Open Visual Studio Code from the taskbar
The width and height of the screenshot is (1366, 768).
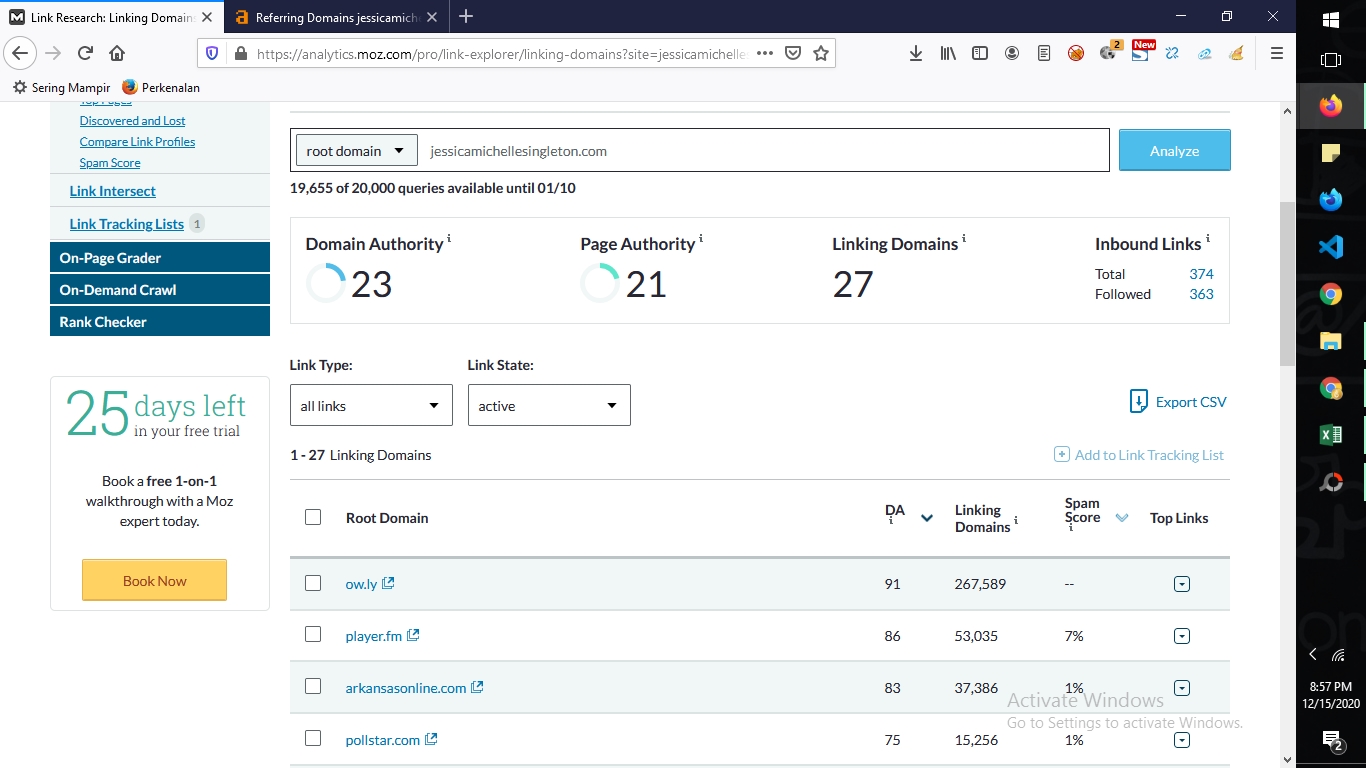point(1331,246)
